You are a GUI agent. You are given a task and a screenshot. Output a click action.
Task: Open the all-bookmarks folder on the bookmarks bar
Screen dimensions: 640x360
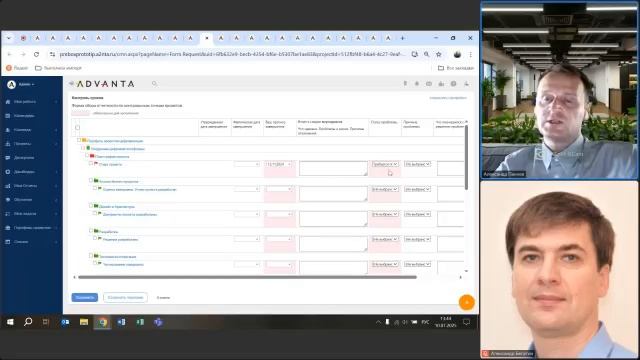(x=456, y=68)
